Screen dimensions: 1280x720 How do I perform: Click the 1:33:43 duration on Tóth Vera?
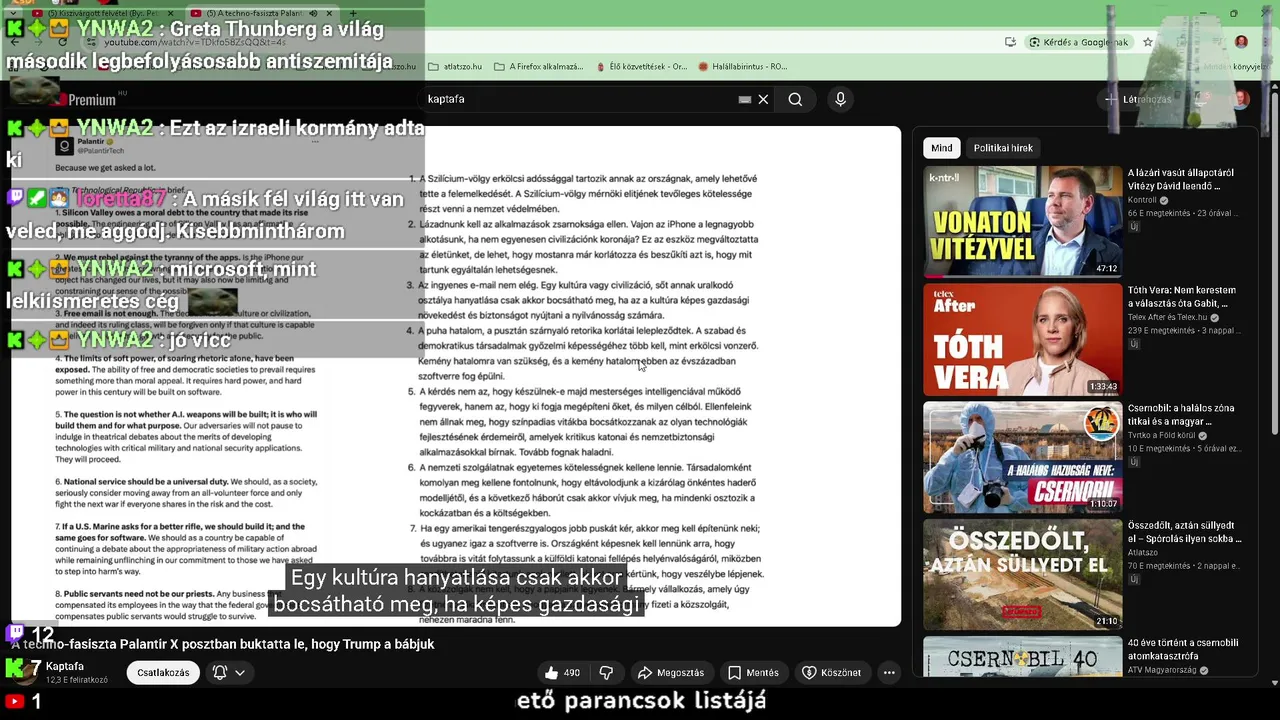click(1103, 386)
